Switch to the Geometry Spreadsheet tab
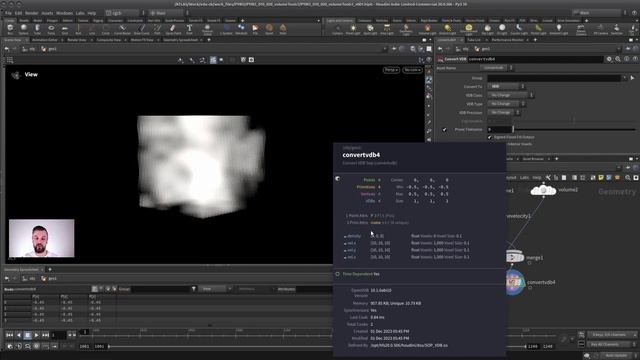The image size is (640, 360). click(180, 40)
